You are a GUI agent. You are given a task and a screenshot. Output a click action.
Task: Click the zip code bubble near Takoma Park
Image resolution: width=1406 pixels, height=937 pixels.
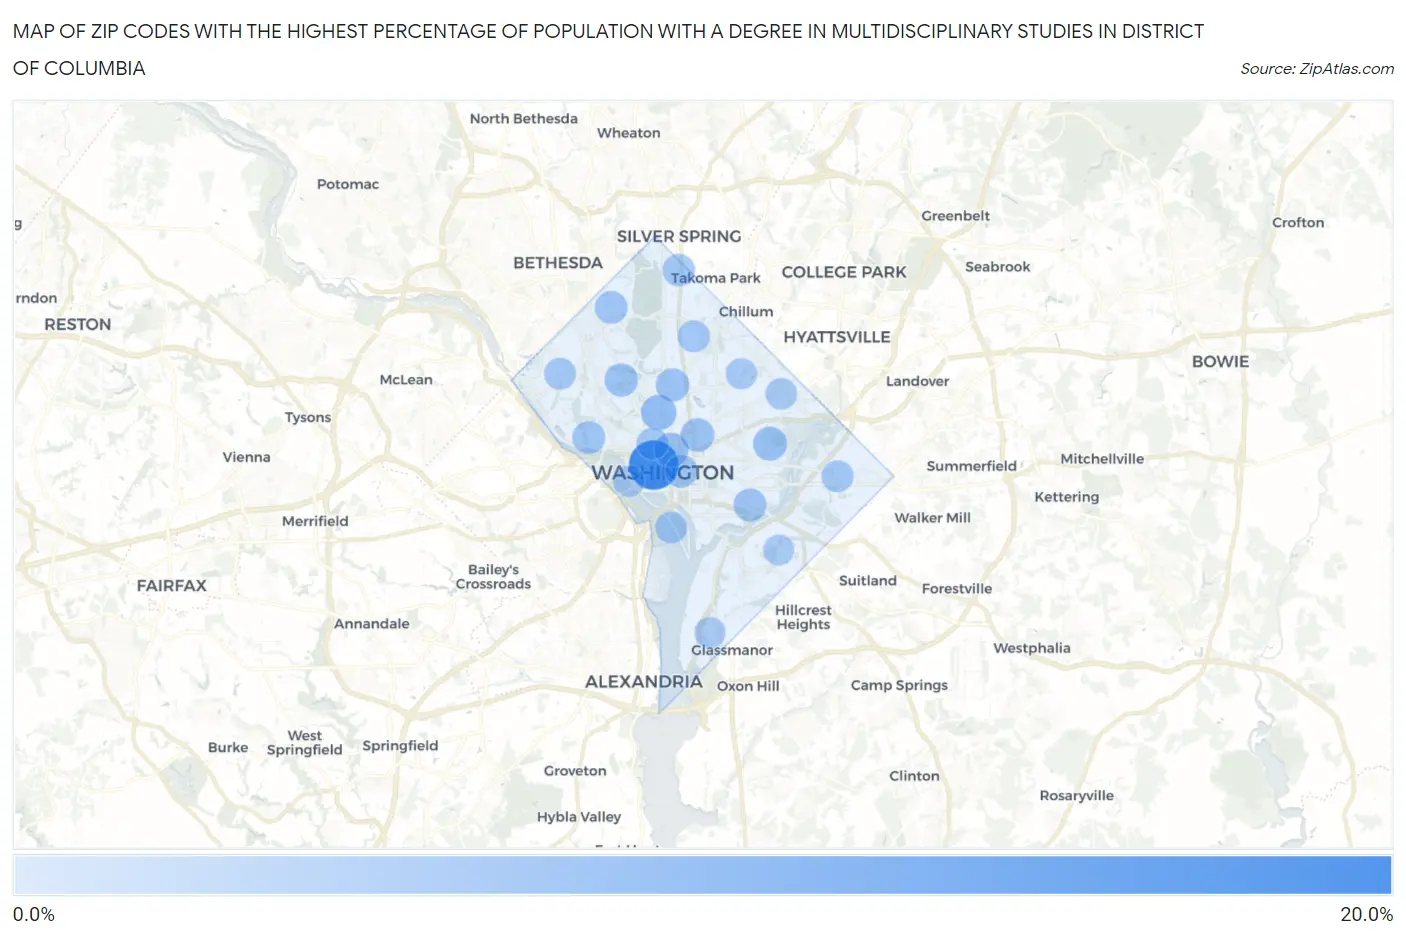click(x=678, y=270)
